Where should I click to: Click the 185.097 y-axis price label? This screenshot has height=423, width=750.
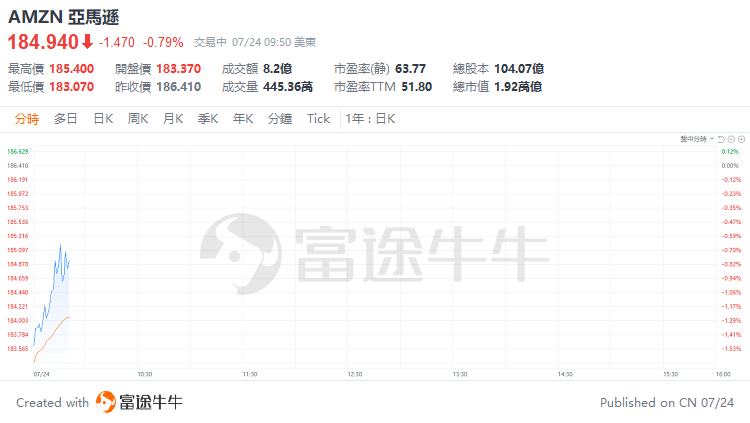click(18, 250)
